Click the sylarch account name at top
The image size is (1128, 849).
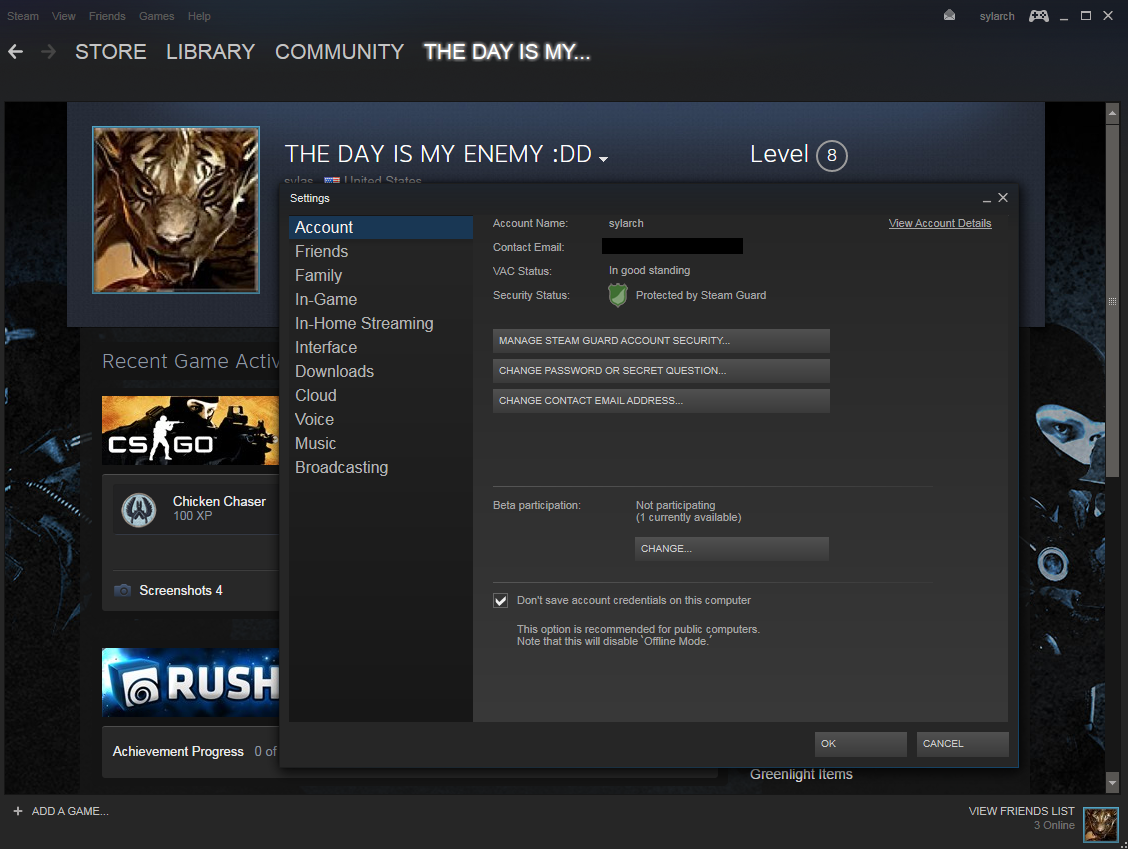click(x=997, y=16)
